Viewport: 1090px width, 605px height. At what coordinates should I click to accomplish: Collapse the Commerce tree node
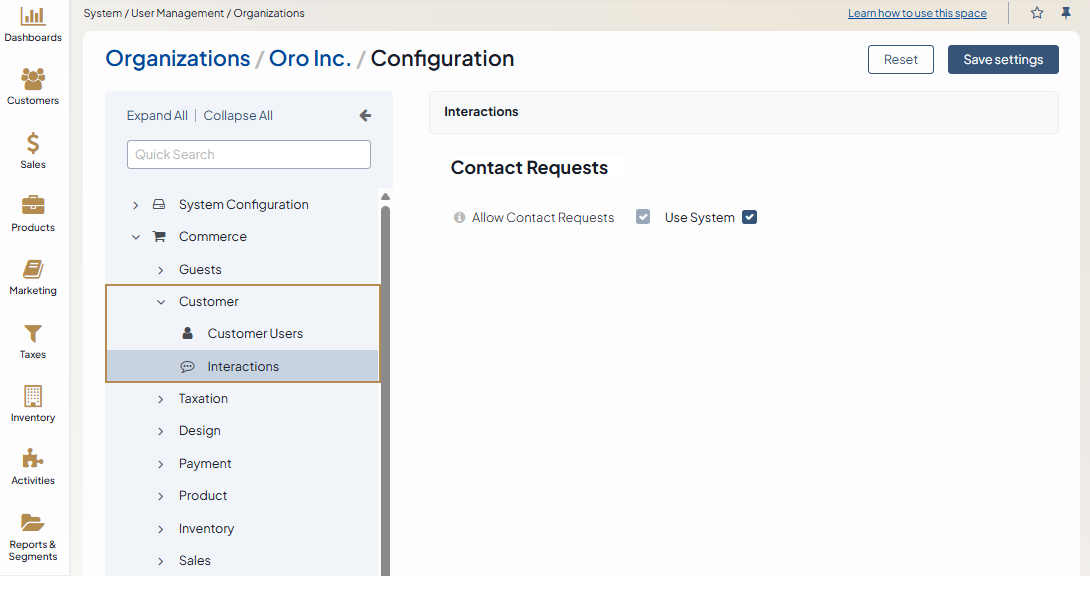point(136,237)
